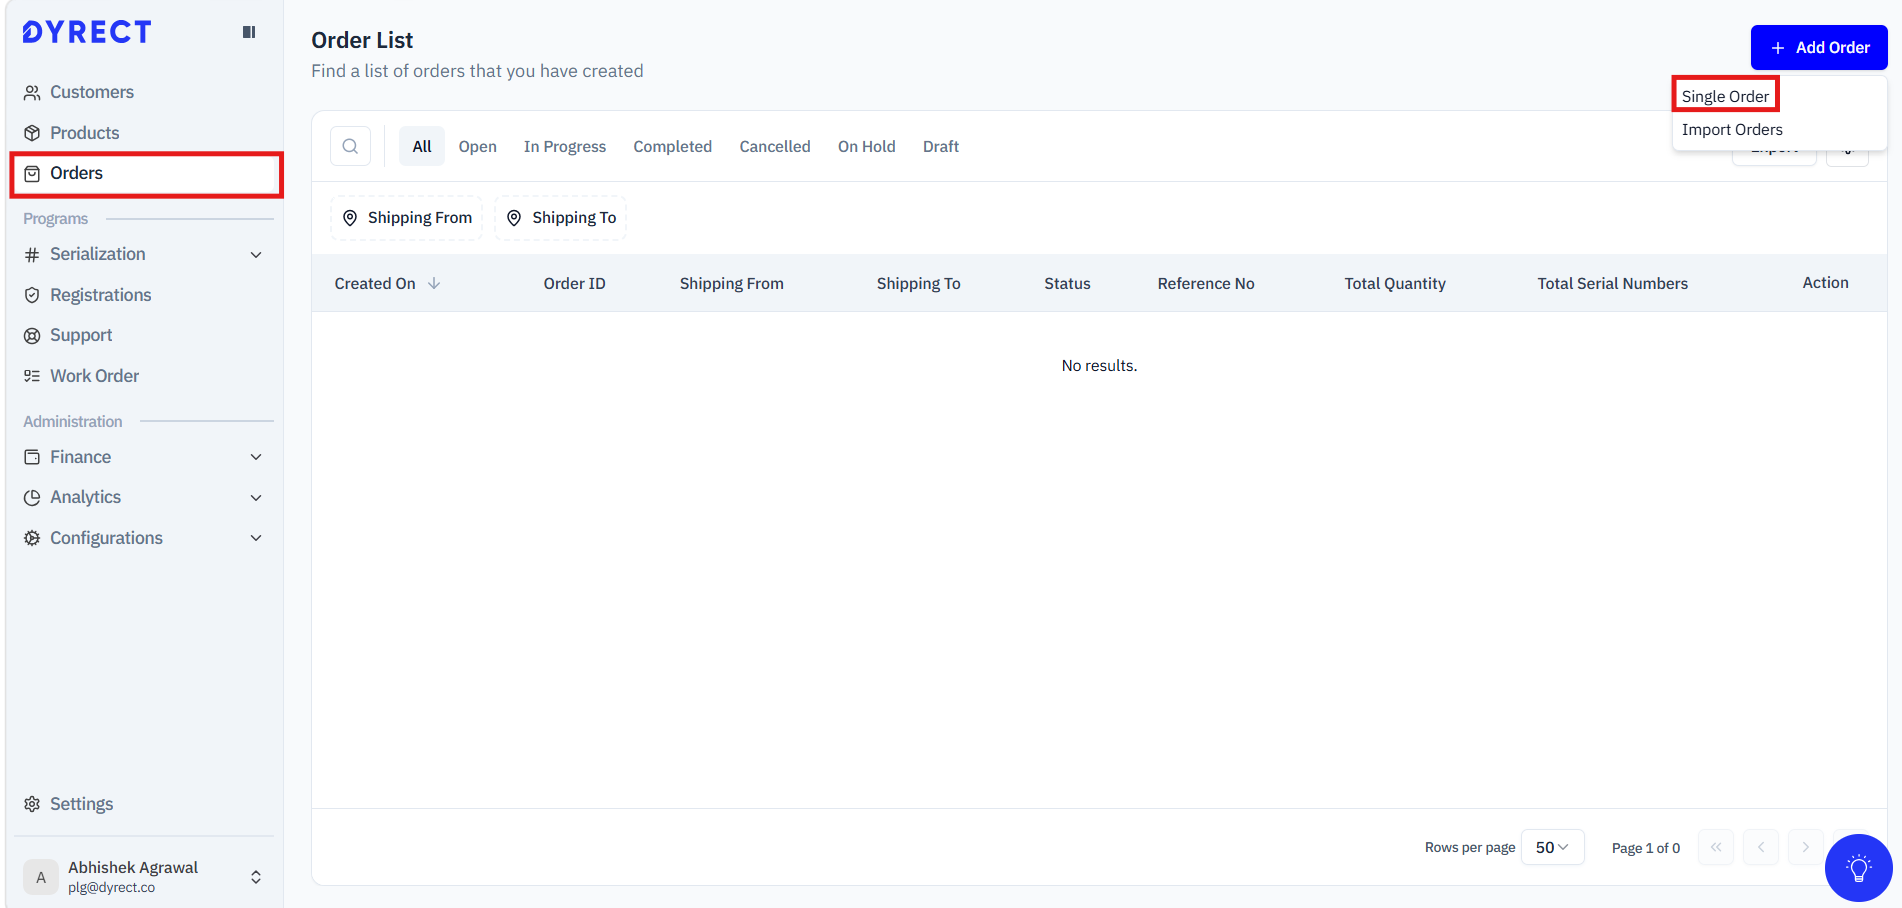Expand the Configurations section
Image resolution: width=1902 pixels, height=908 pixels.
click(x=145, y=538)
